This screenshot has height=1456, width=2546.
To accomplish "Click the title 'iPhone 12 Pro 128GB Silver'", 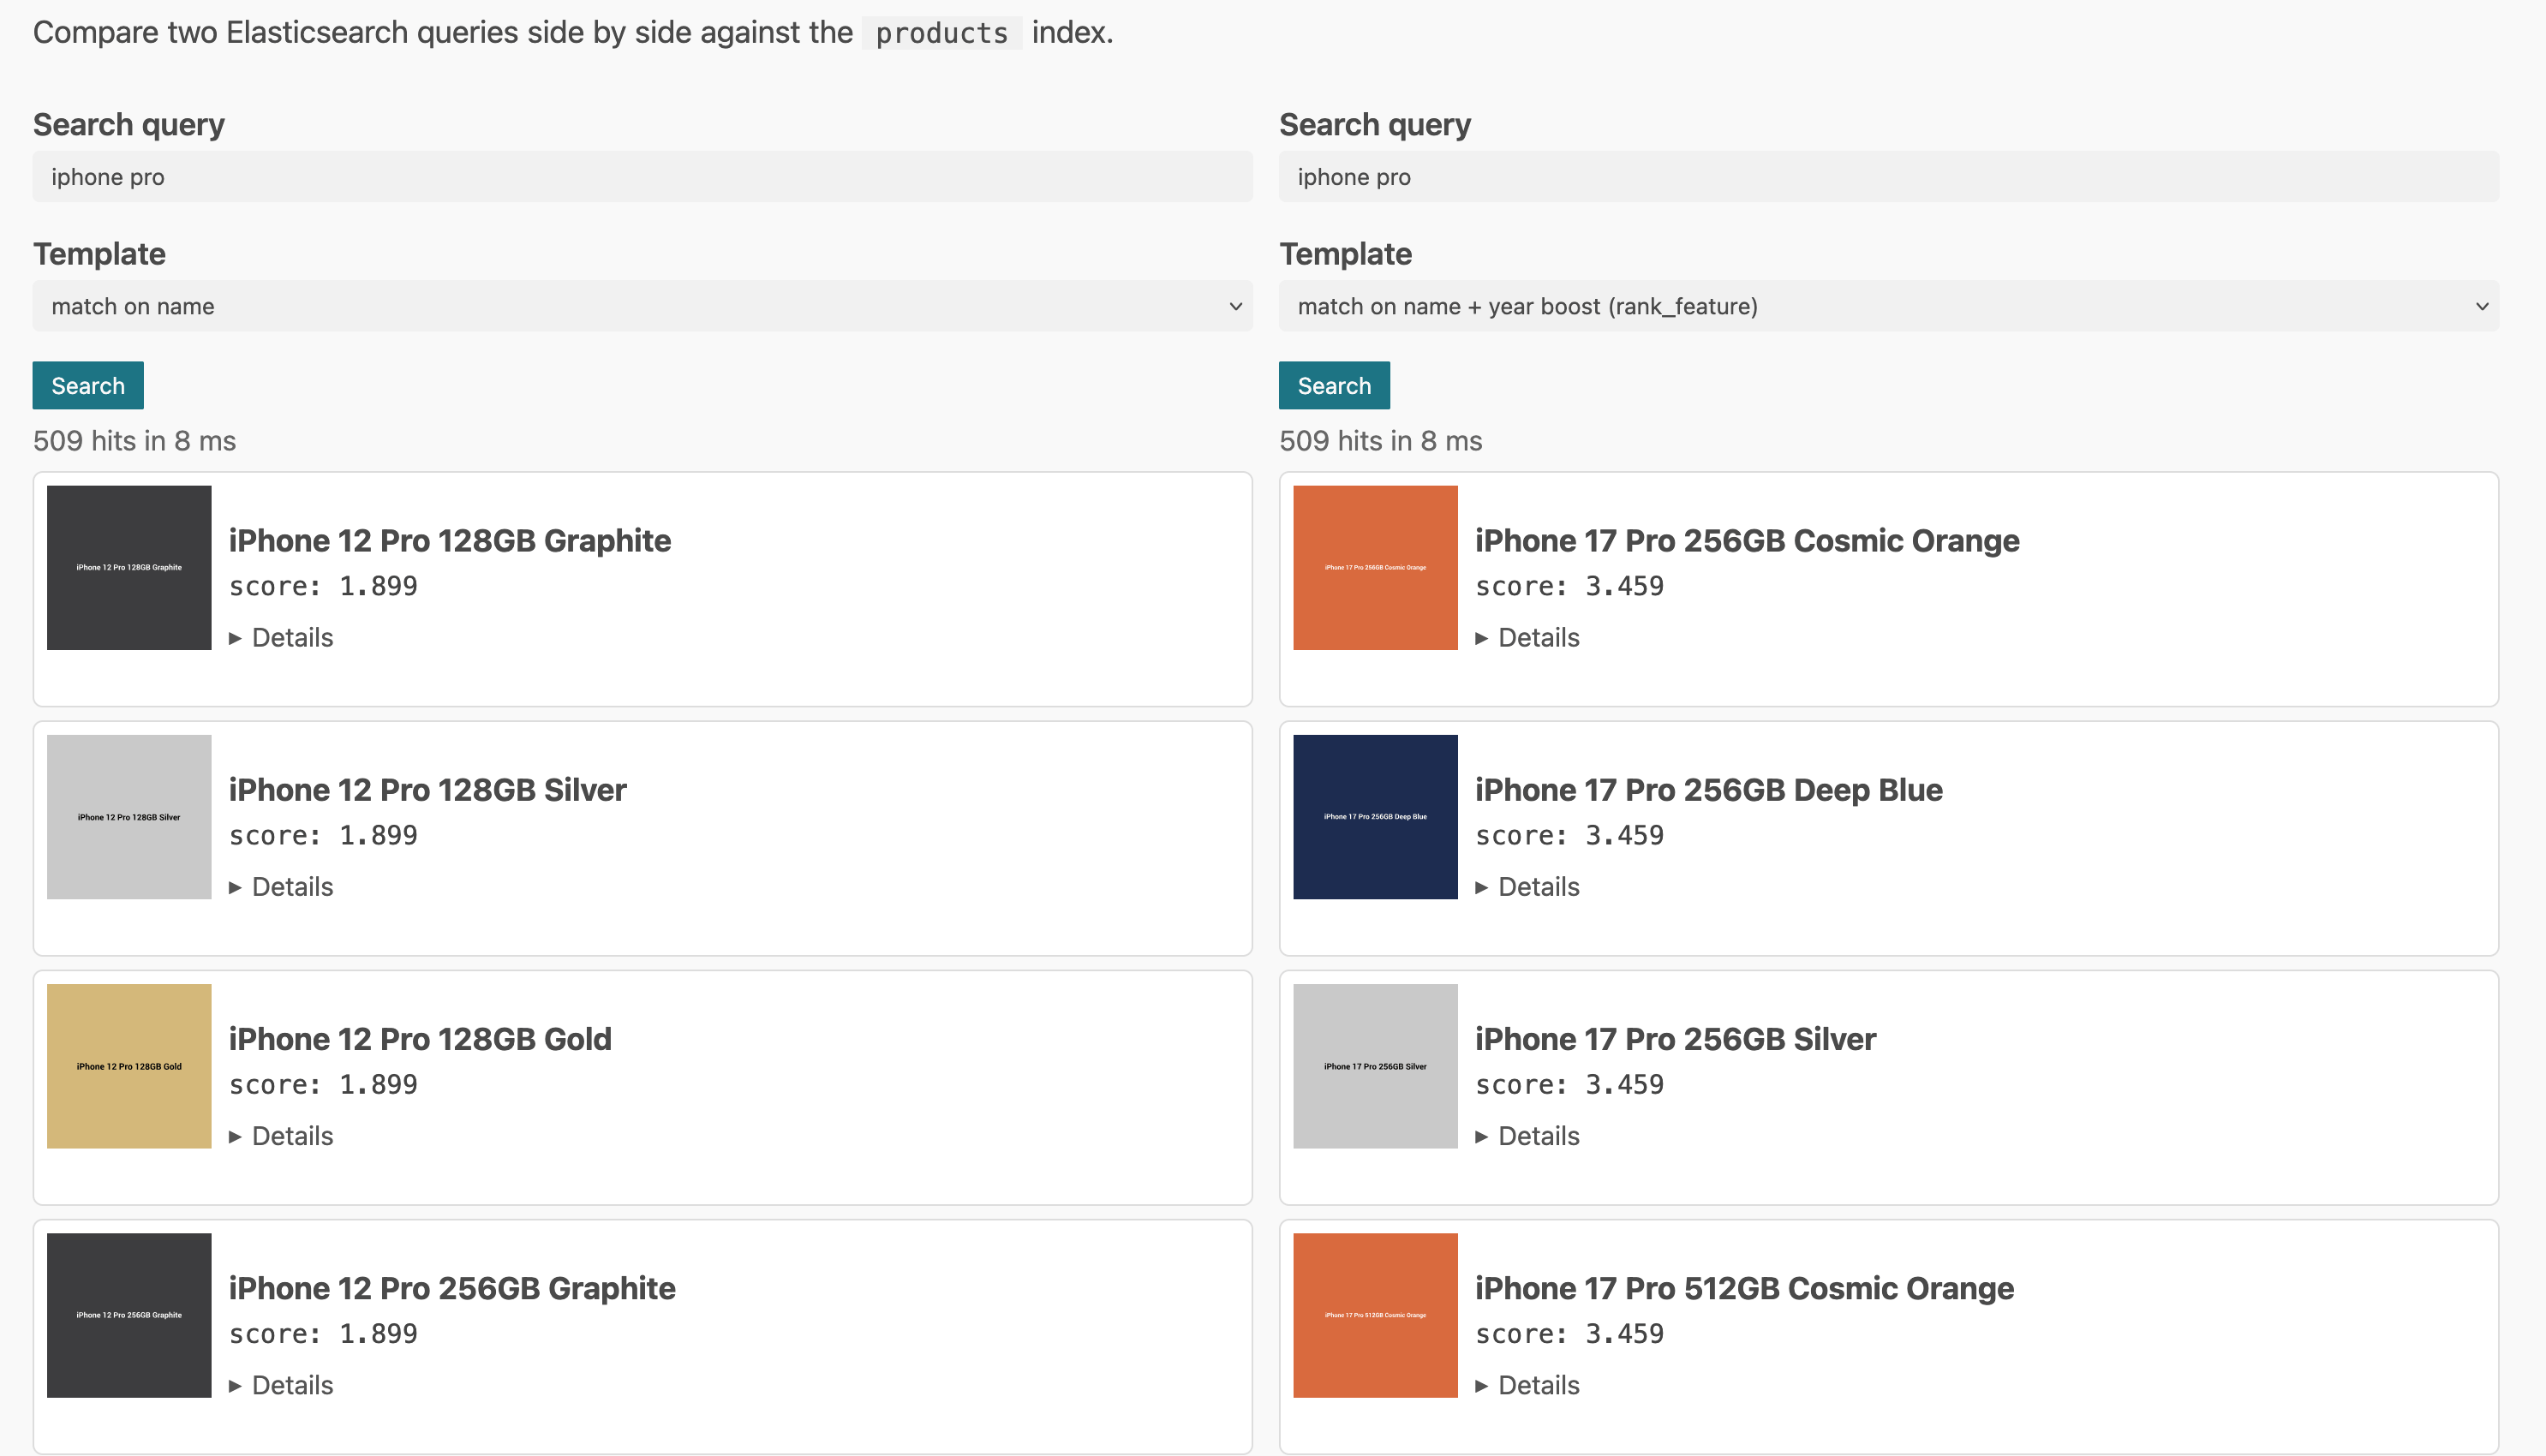I will tap(428, 789).
